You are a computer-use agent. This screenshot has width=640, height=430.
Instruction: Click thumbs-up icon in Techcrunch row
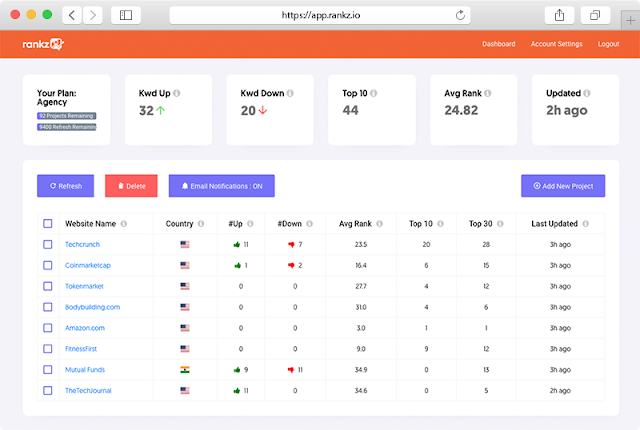(237, 244)
